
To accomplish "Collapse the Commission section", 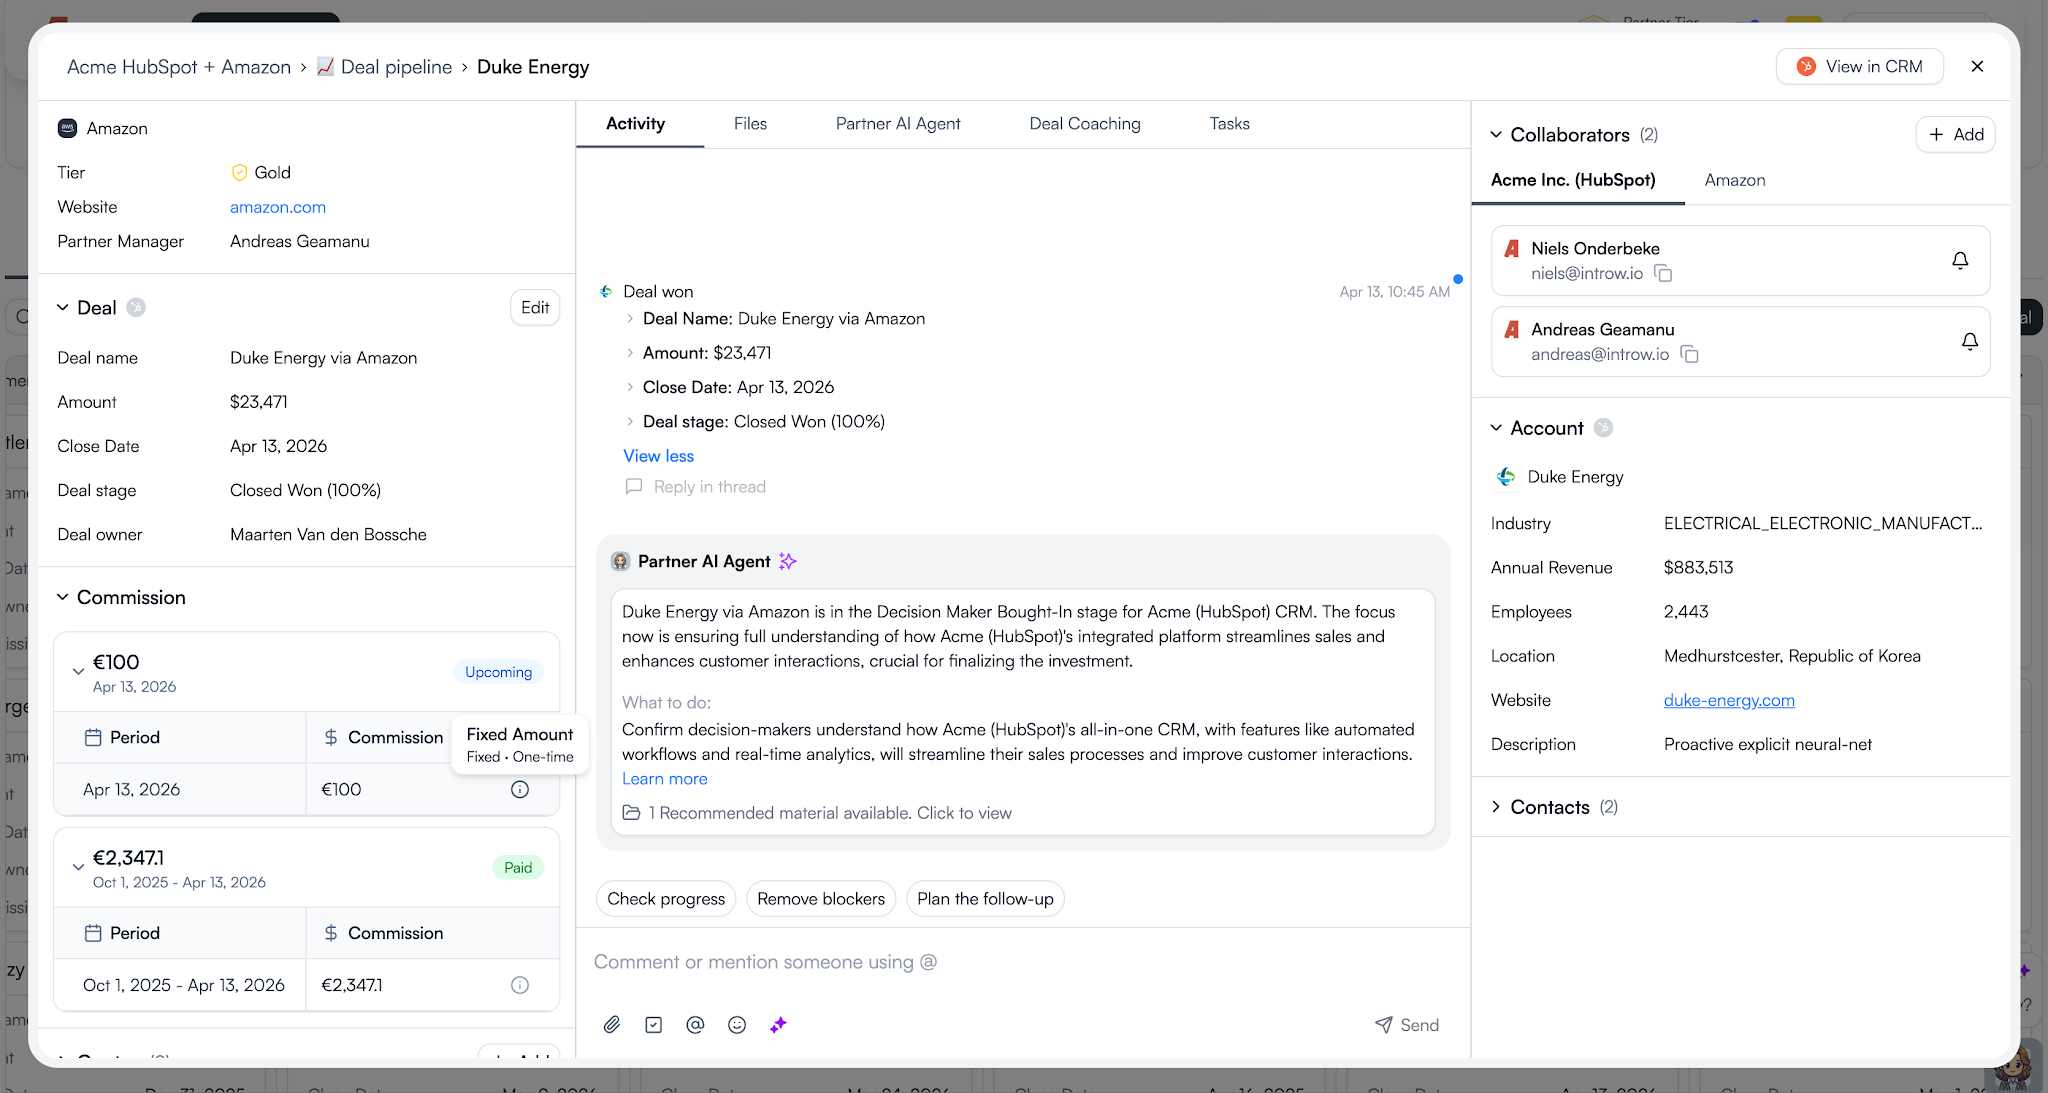I will 62,598.
